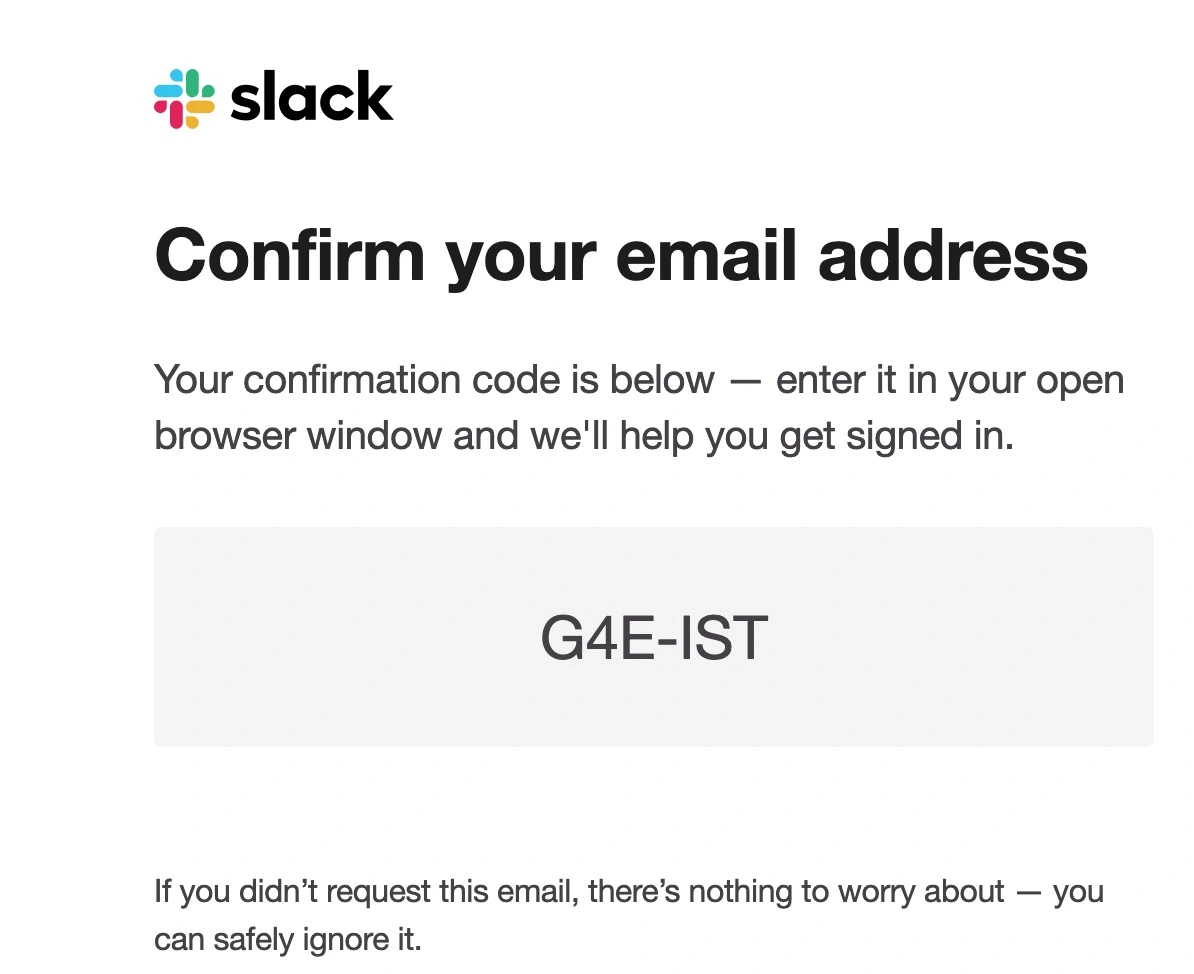
Task: Click the green segment of Slack logo
Action: (200, 85)
